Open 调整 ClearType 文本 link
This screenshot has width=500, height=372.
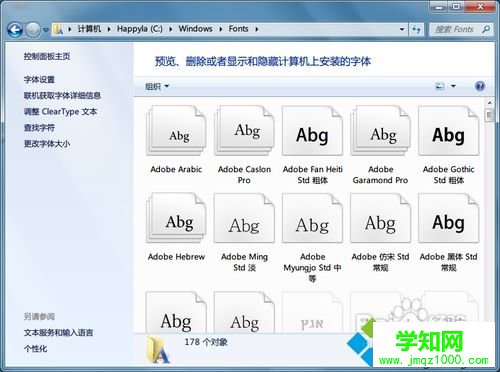[60, 112]
